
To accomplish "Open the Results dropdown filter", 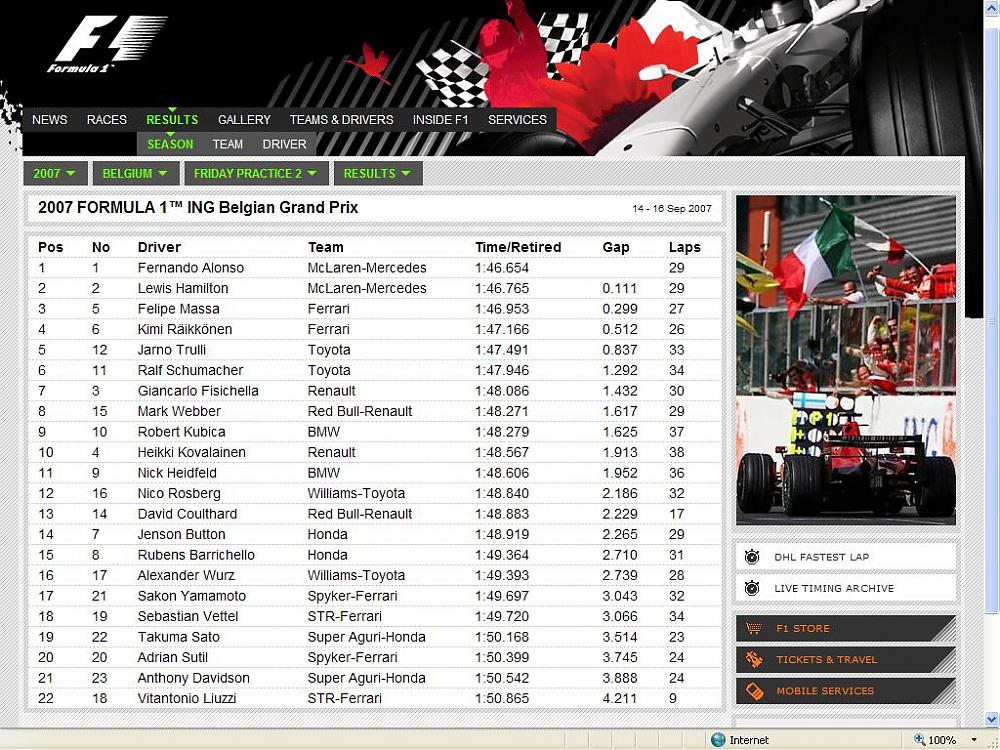I will [378, 173].
